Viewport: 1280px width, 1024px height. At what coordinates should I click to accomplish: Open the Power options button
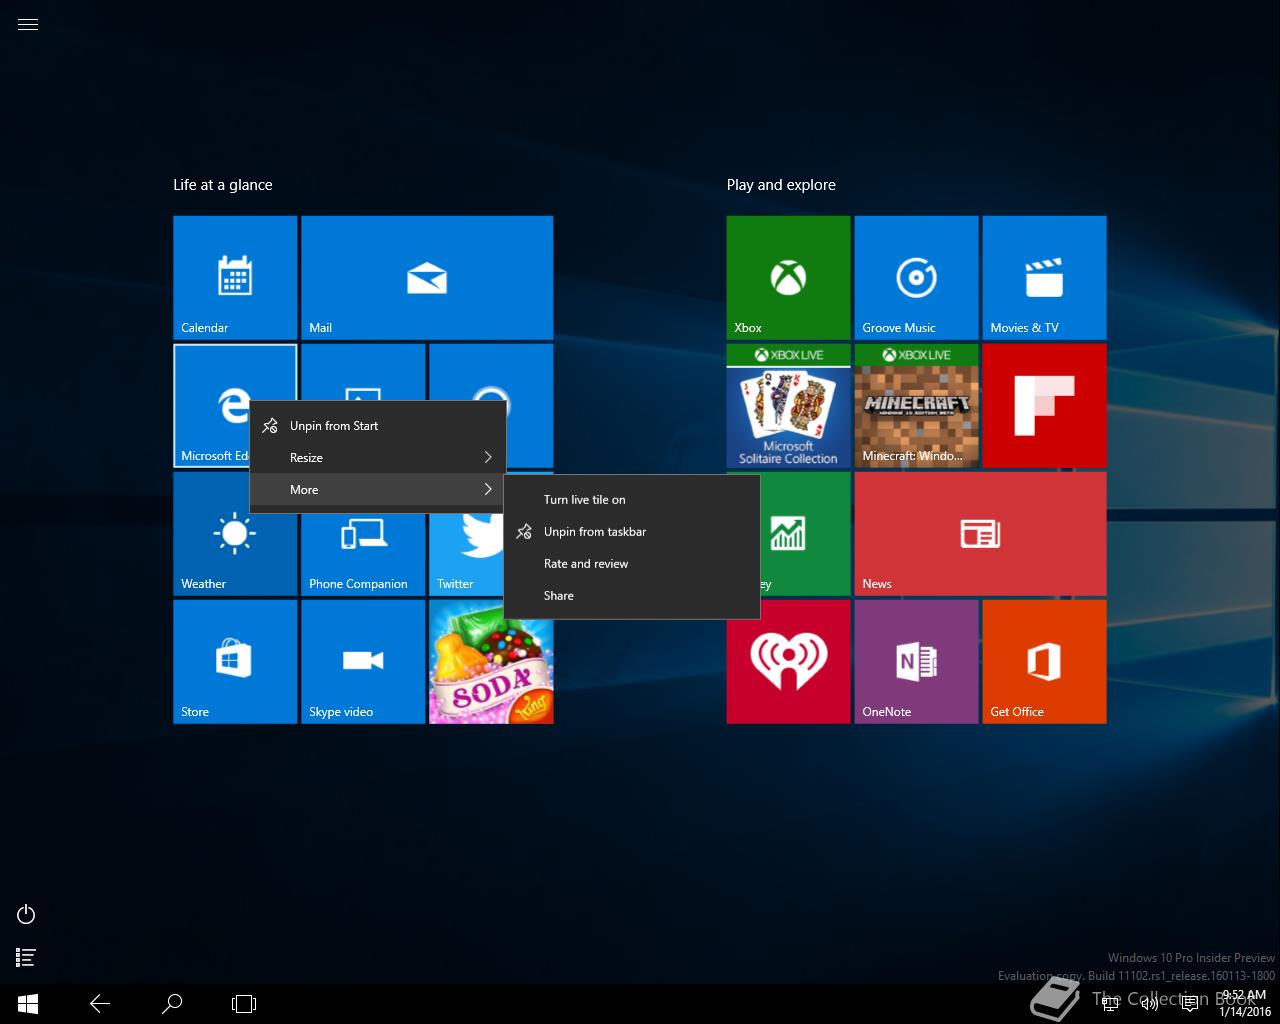tap(27, 914)
